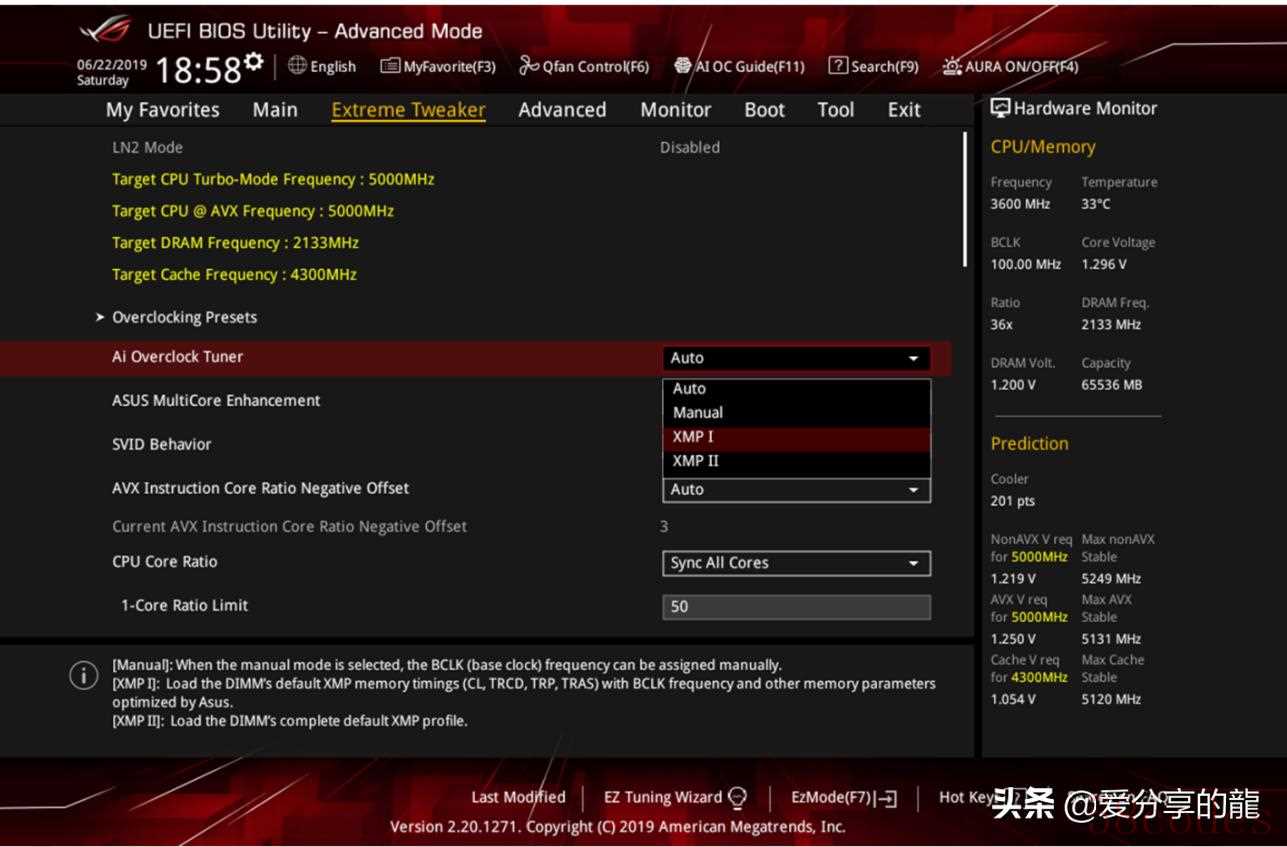Switch to EzMode(F7)
This screenshot has height=847, width=1287.
click(x=844, y=797)
